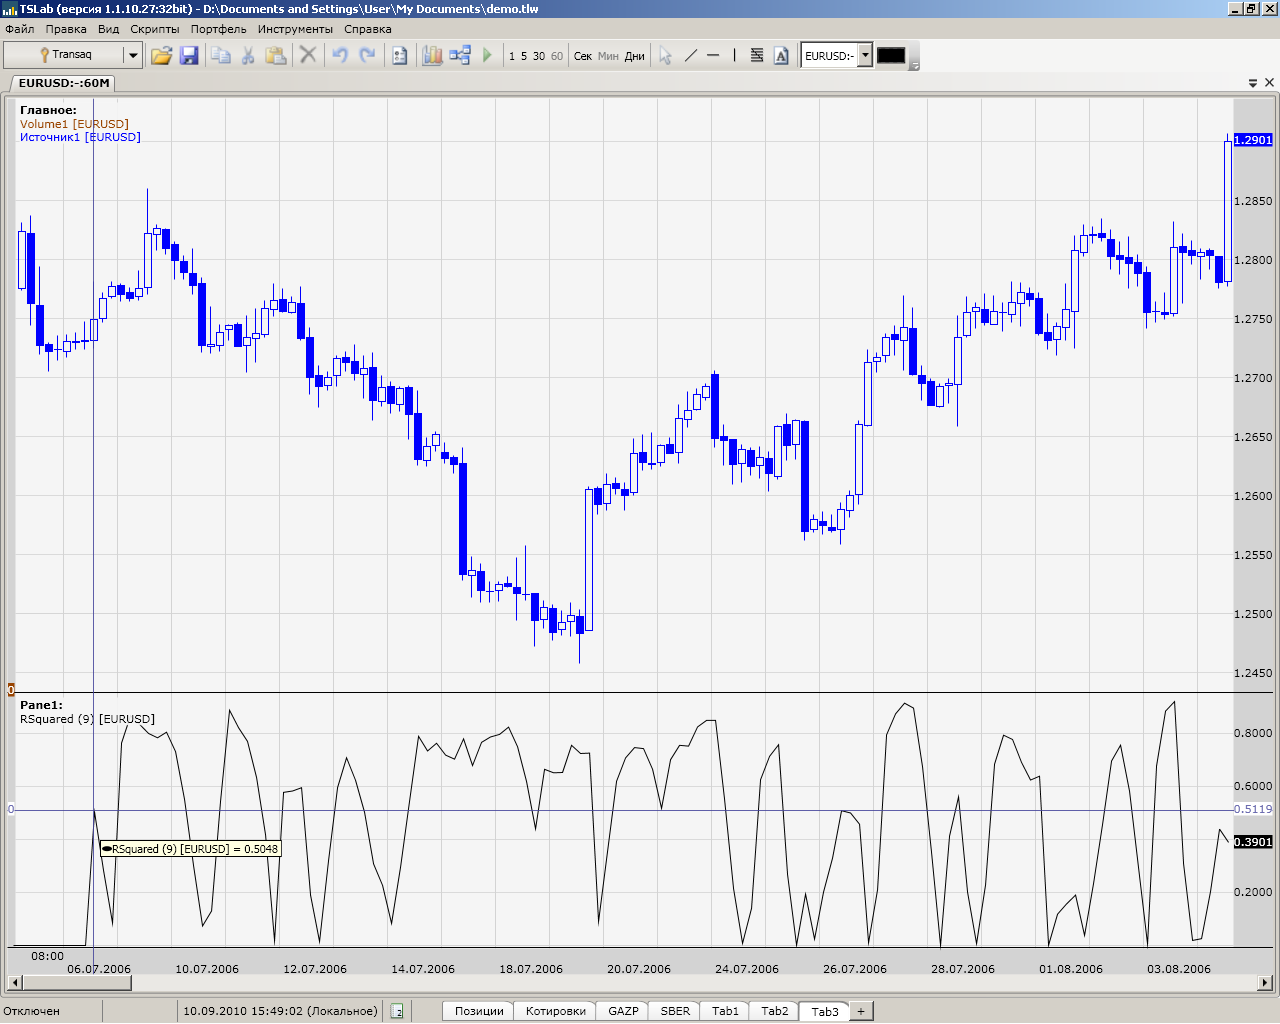Add a new tab with the plus button
Screen dimensions: 1280x1024
pos(860,1011)
